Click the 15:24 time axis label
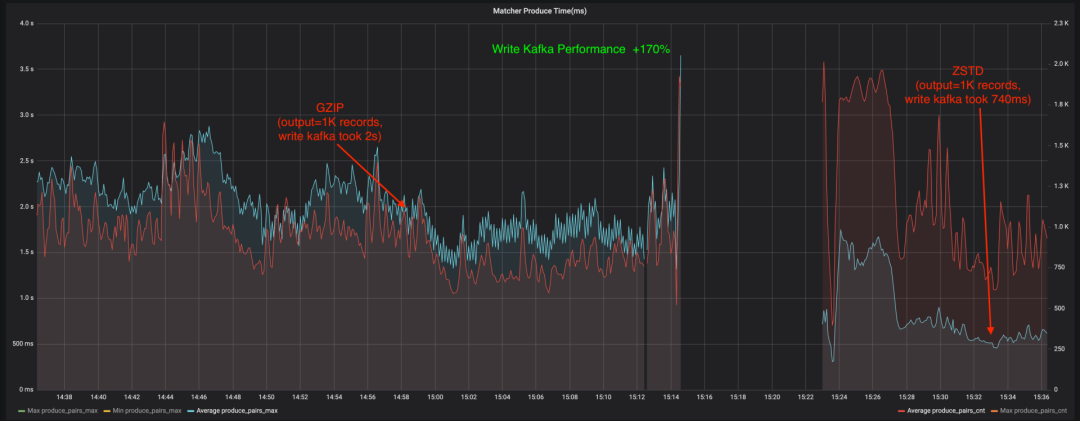 839,398
